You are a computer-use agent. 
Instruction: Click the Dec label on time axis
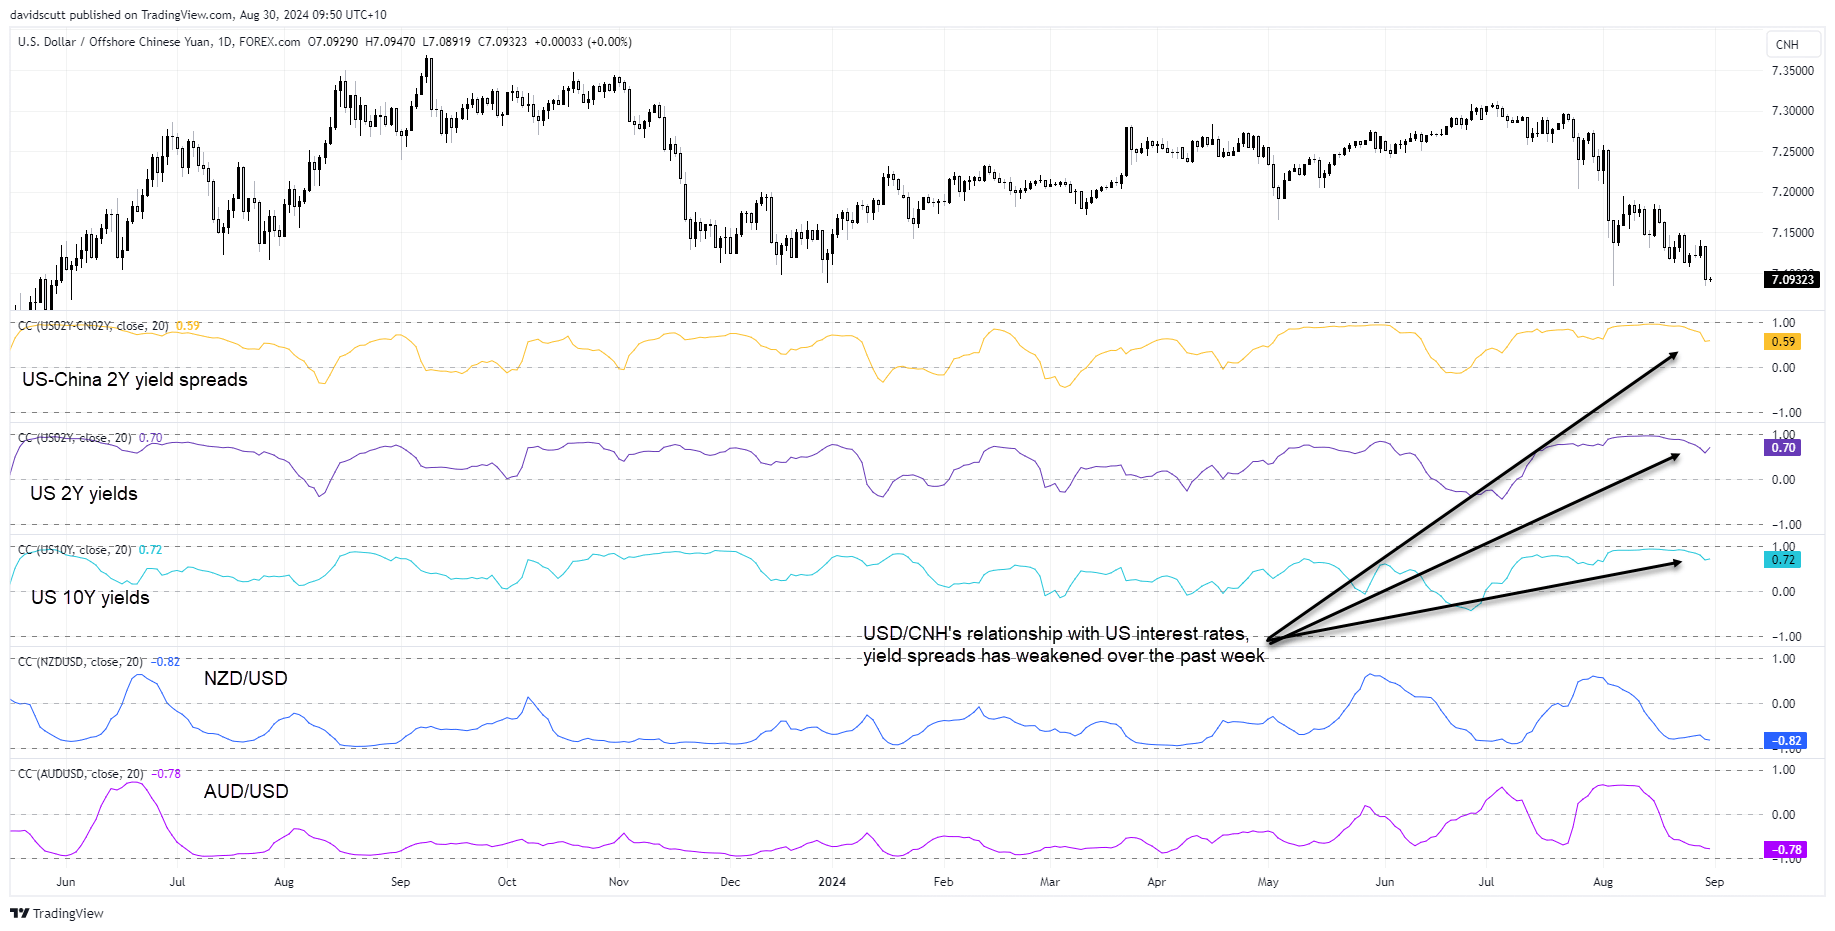(x=730, y=882)
